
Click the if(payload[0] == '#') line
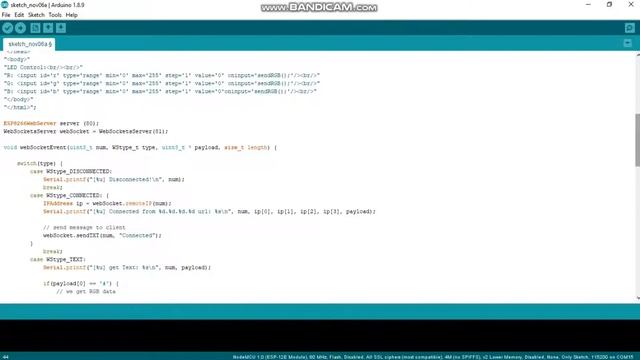81,284
